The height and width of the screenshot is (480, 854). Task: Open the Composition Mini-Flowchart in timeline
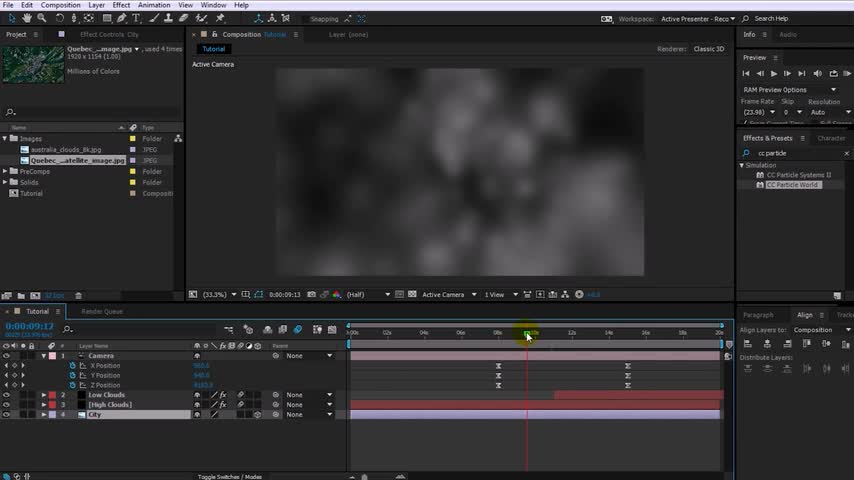coord(229,330)
